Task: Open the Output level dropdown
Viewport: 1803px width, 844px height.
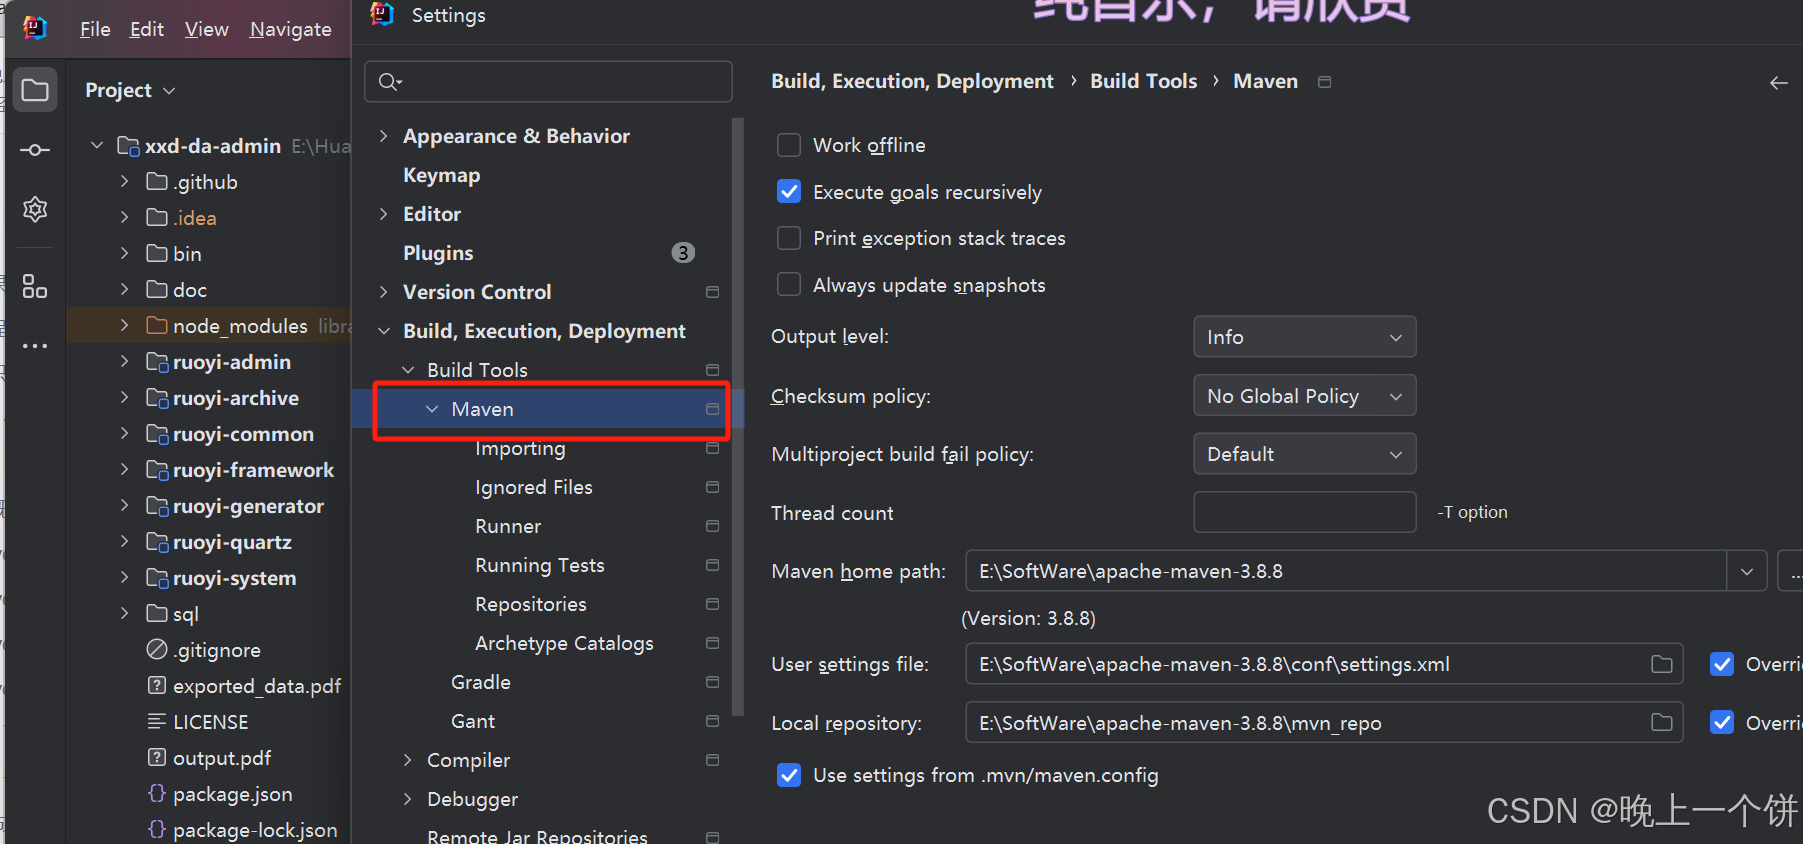Action: [x=1304, y=337]
